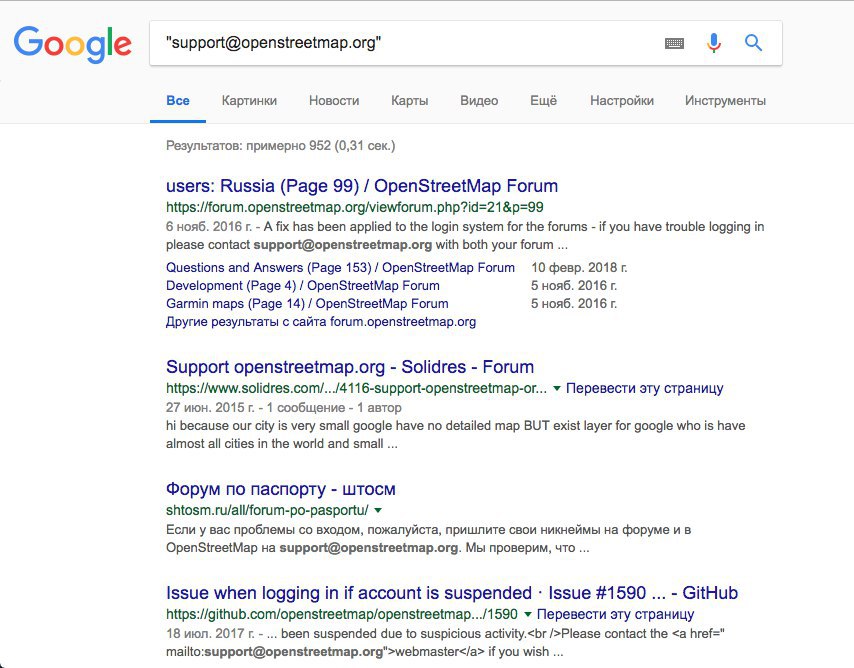854x668 pixels.
Task: Click the github.com/openstreetmap green URL
Action: click(342, 614)
